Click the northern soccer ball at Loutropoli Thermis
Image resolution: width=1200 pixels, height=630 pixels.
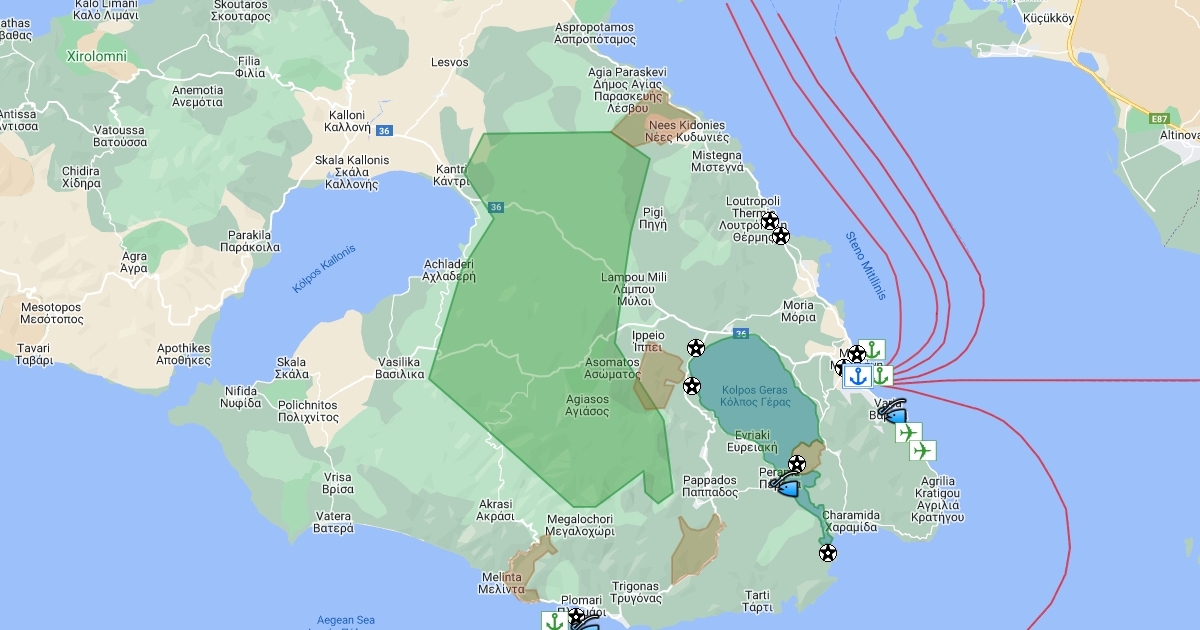pyautogui.click(x=769, y=220)
